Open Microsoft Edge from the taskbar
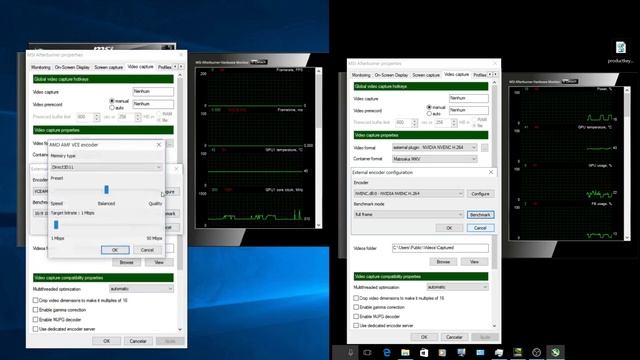Viewport: 640px width, 360px height. pos(387,352)
